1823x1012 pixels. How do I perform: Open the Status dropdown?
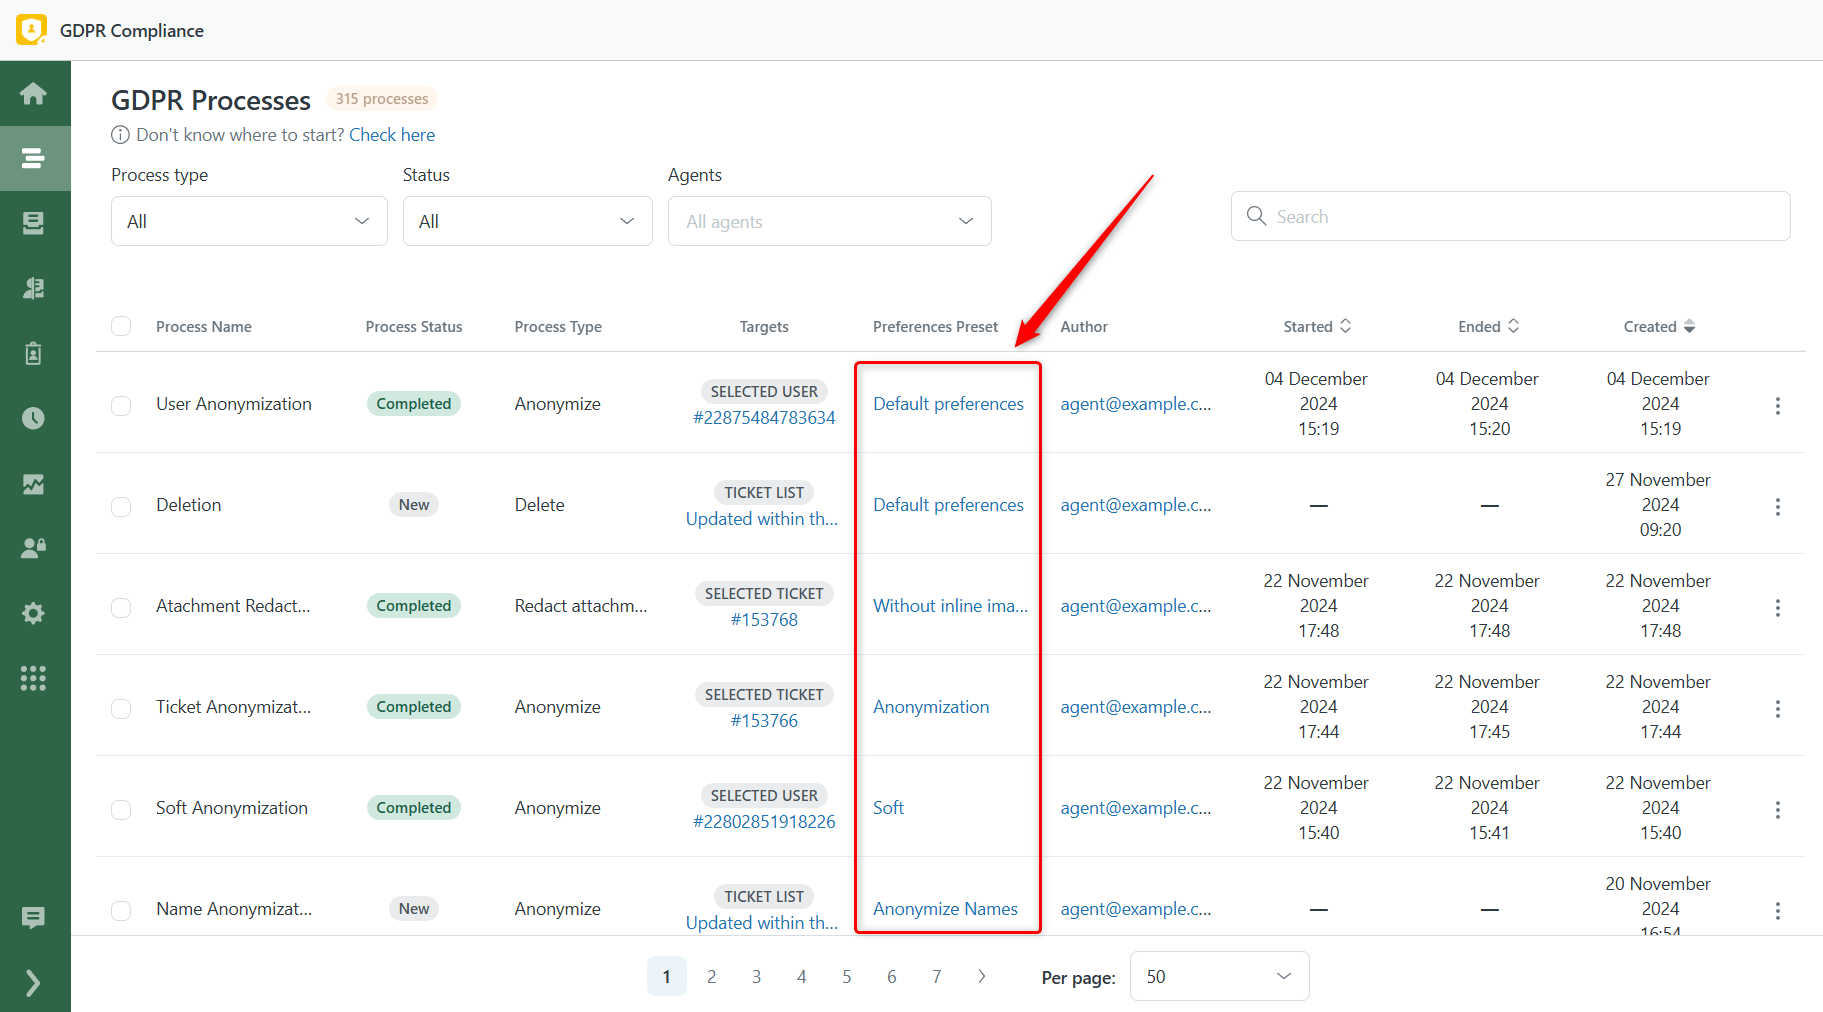pos(527,221)
